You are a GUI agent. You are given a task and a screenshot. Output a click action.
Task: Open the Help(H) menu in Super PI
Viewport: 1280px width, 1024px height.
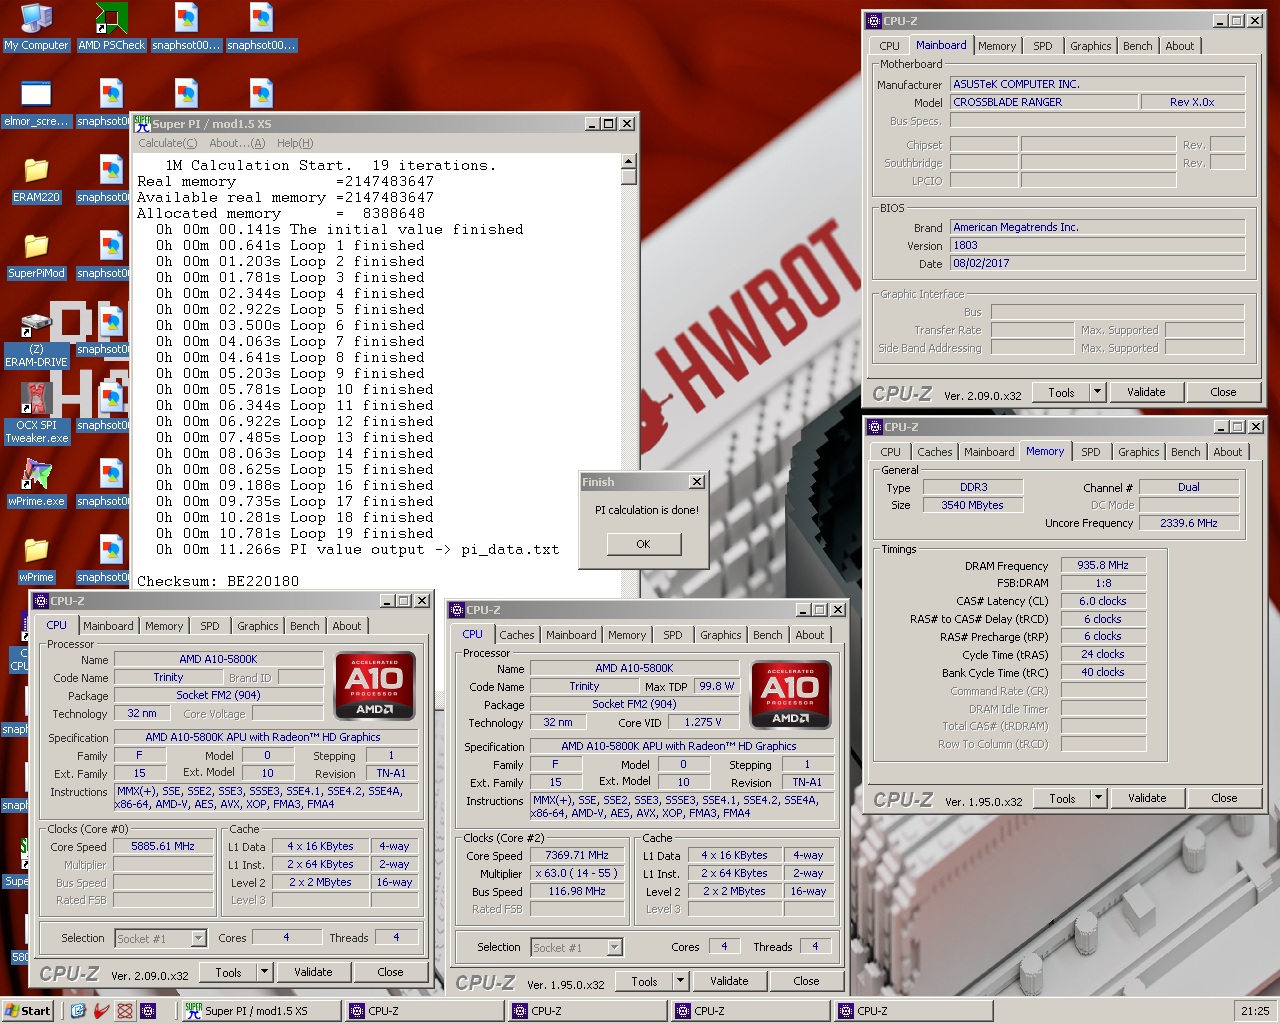295,143
